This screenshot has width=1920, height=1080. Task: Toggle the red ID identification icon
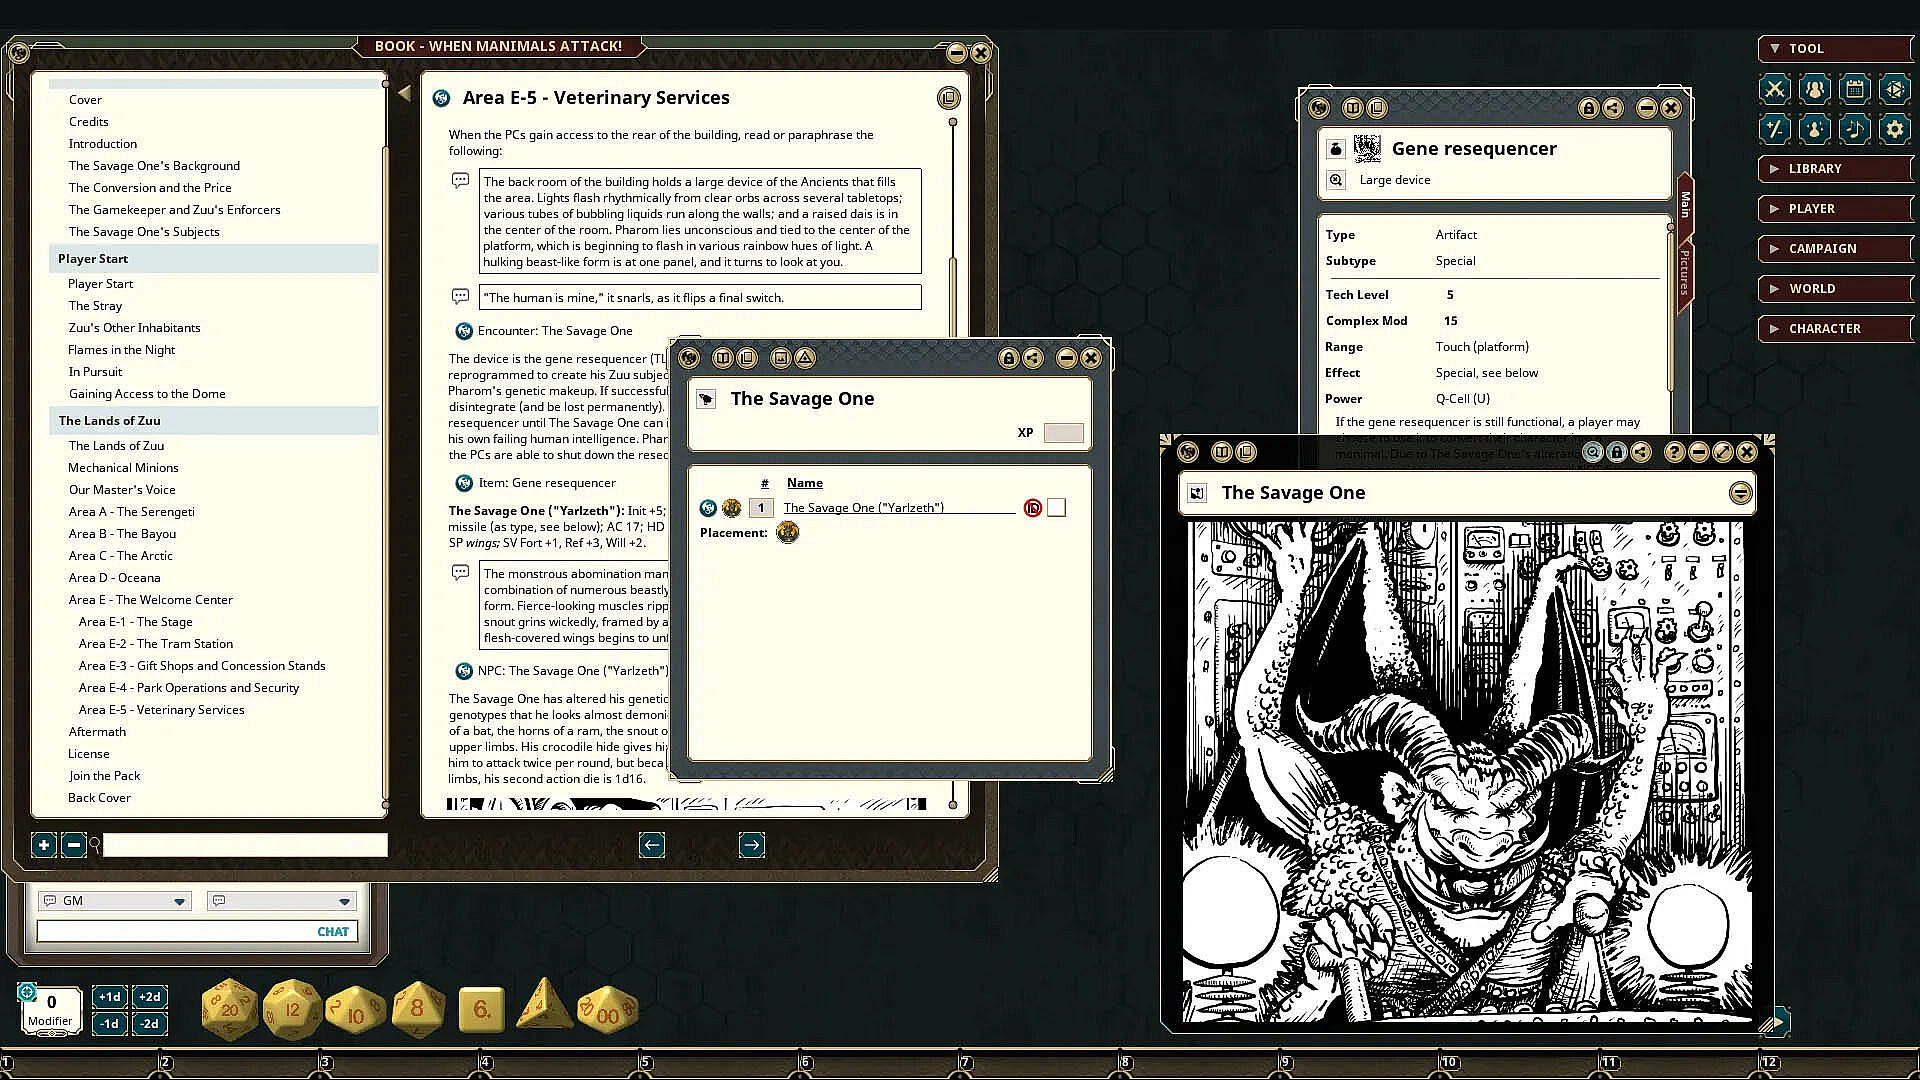(1033, 508)
